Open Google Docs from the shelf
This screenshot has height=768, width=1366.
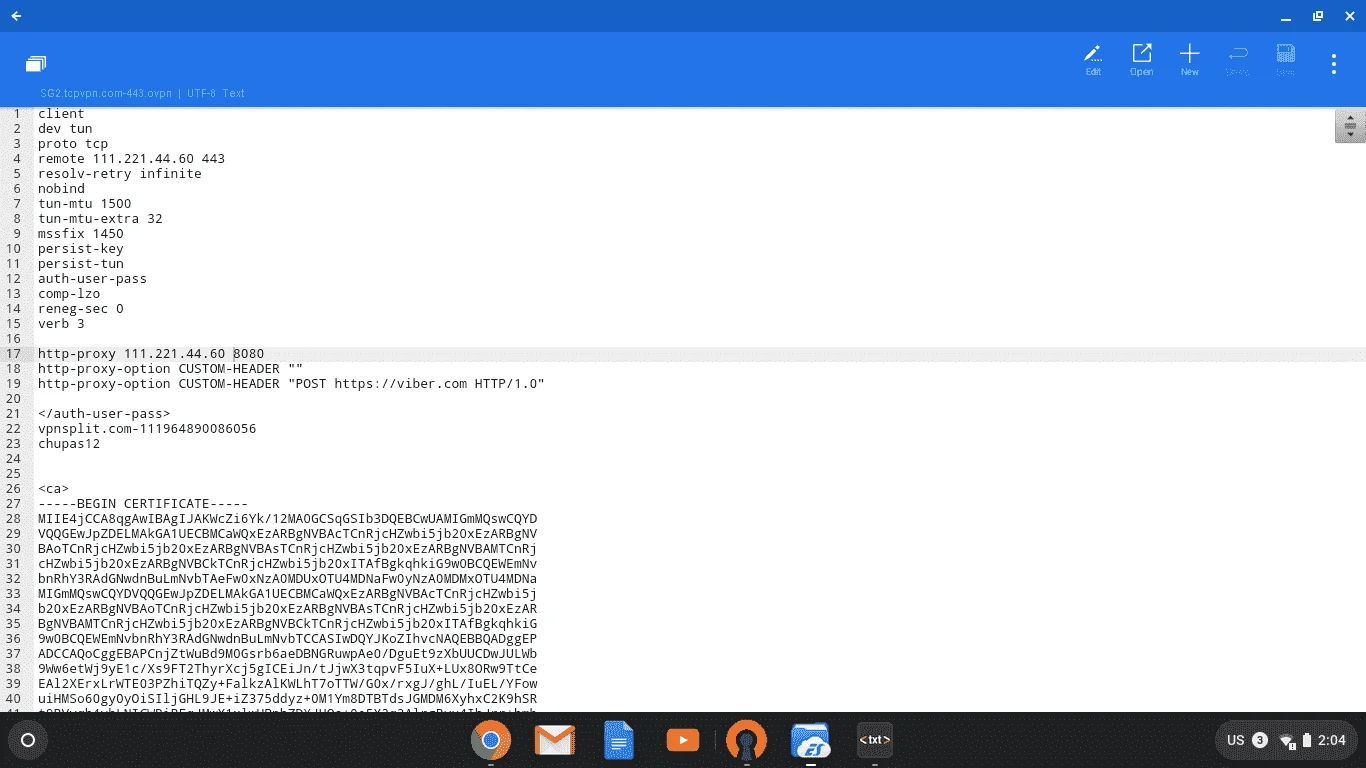tap(619, 741)
